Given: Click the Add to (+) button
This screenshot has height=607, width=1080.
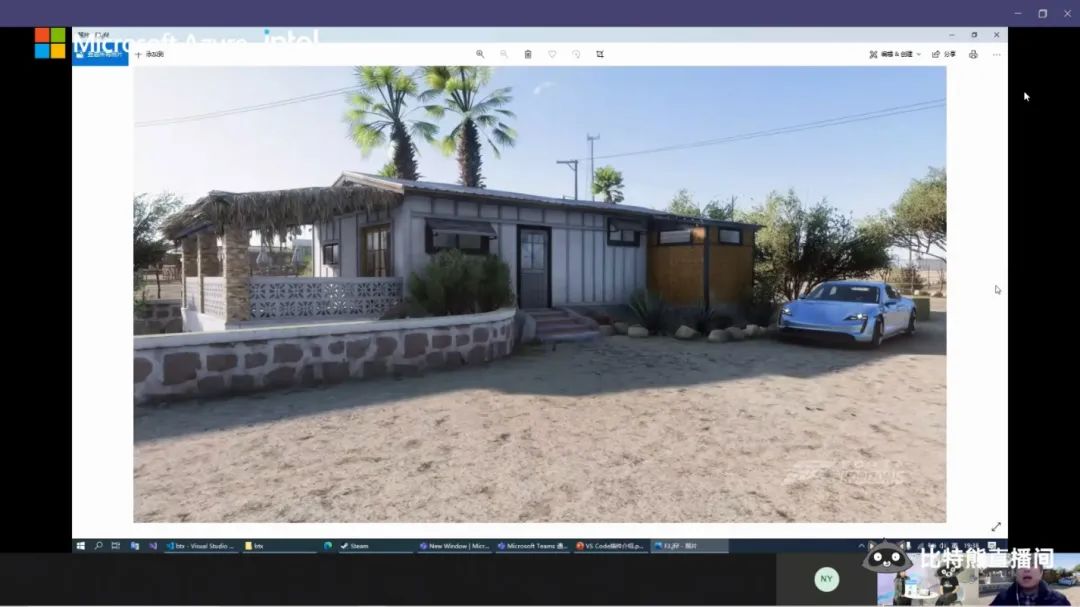Looking at the screenshot, I should [149, 54].
